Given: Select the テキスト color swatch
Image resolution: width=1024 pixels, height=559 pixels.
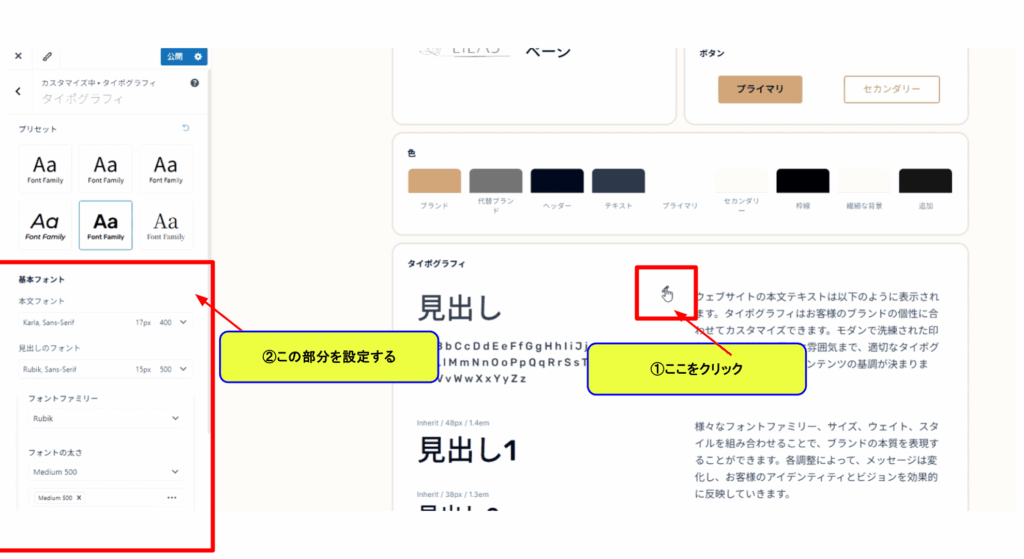Looking at the screenshot, I should 618,181.
